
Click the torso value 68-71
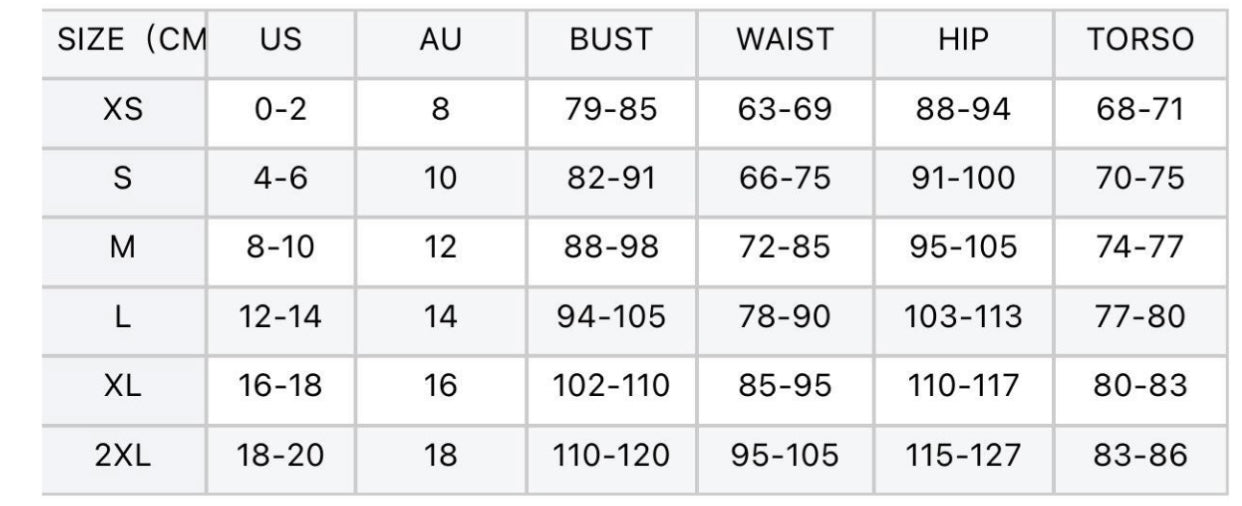(1140, 109)
